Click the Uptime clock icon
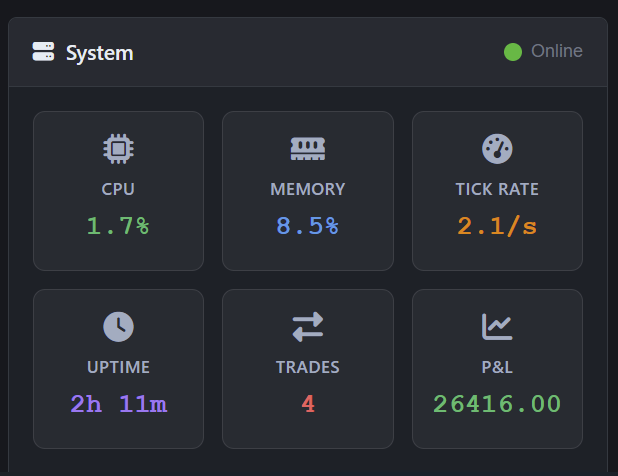 click(118, 327)
